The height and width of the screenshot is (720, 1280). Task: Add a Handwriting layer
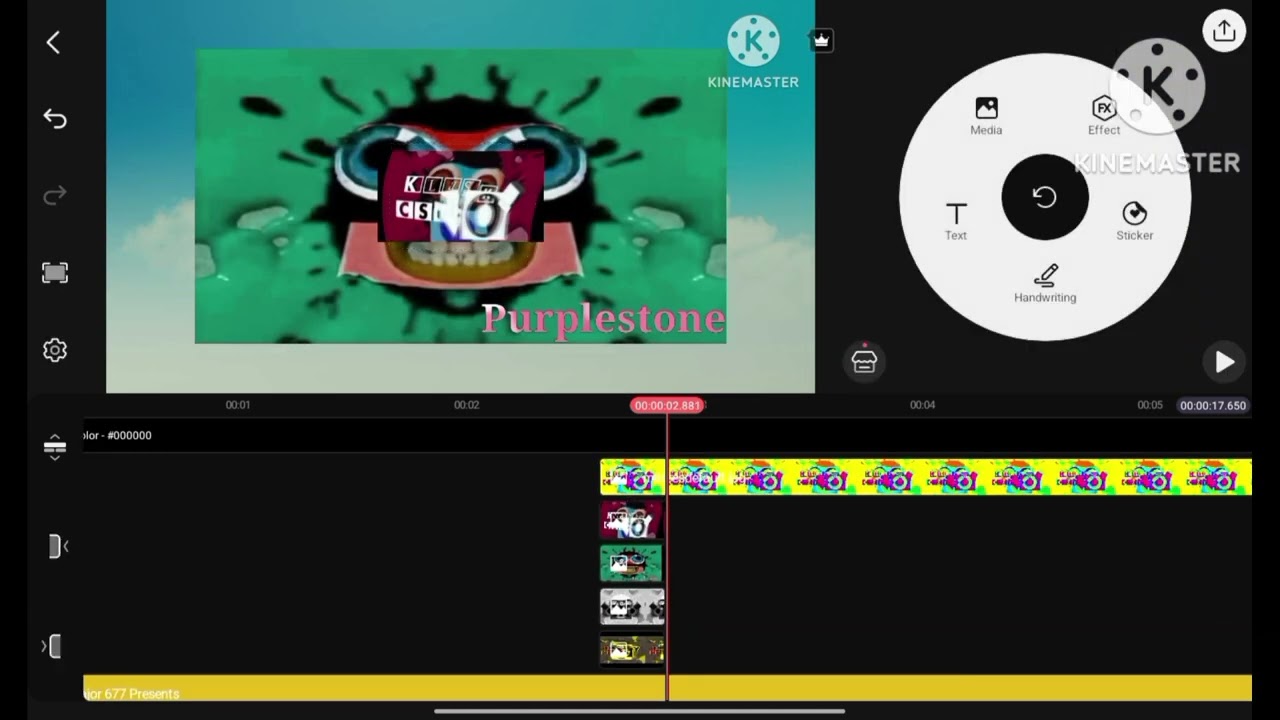[x=1045, y=283]
